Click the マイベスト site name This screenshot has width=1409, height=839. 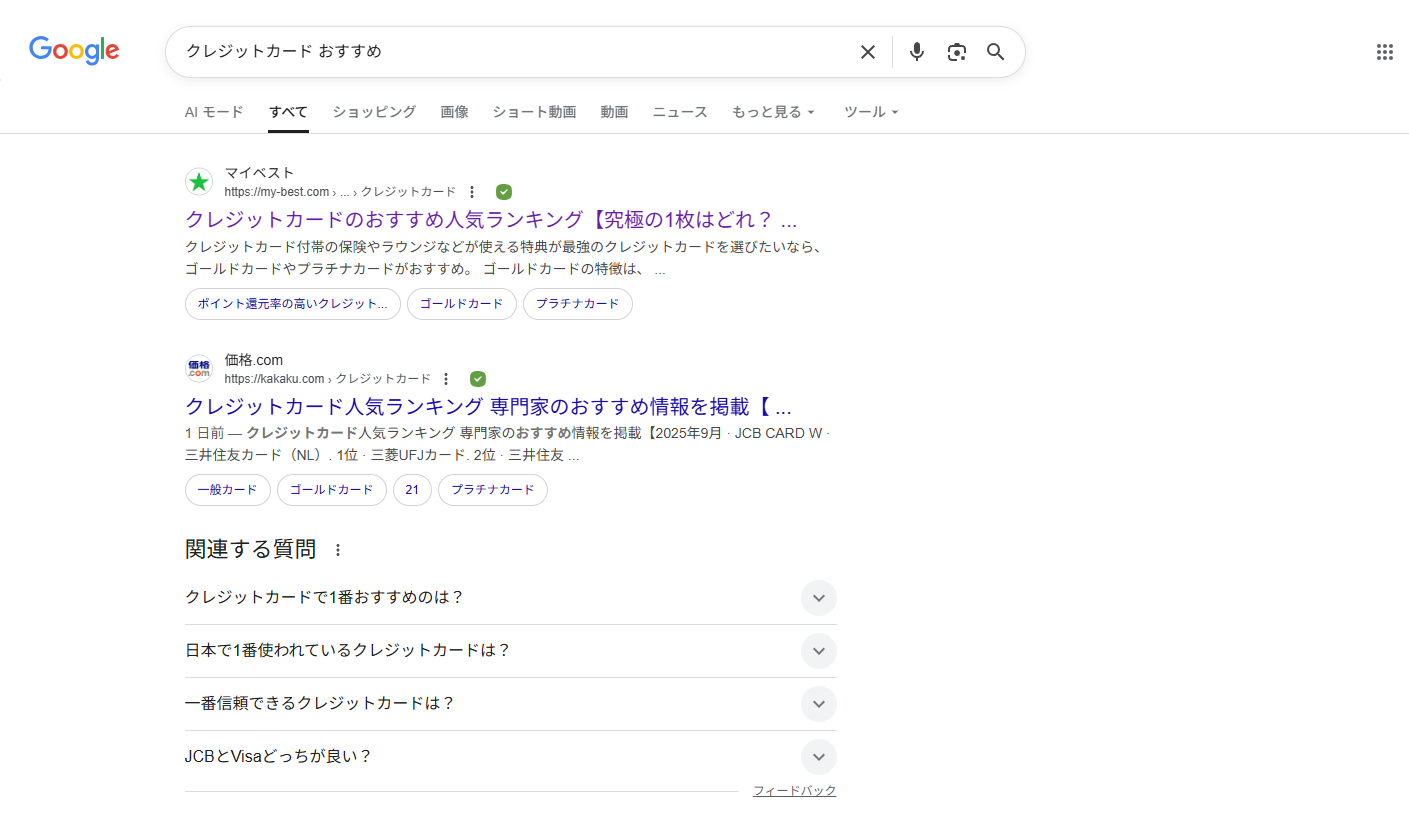tap(260, 173)
